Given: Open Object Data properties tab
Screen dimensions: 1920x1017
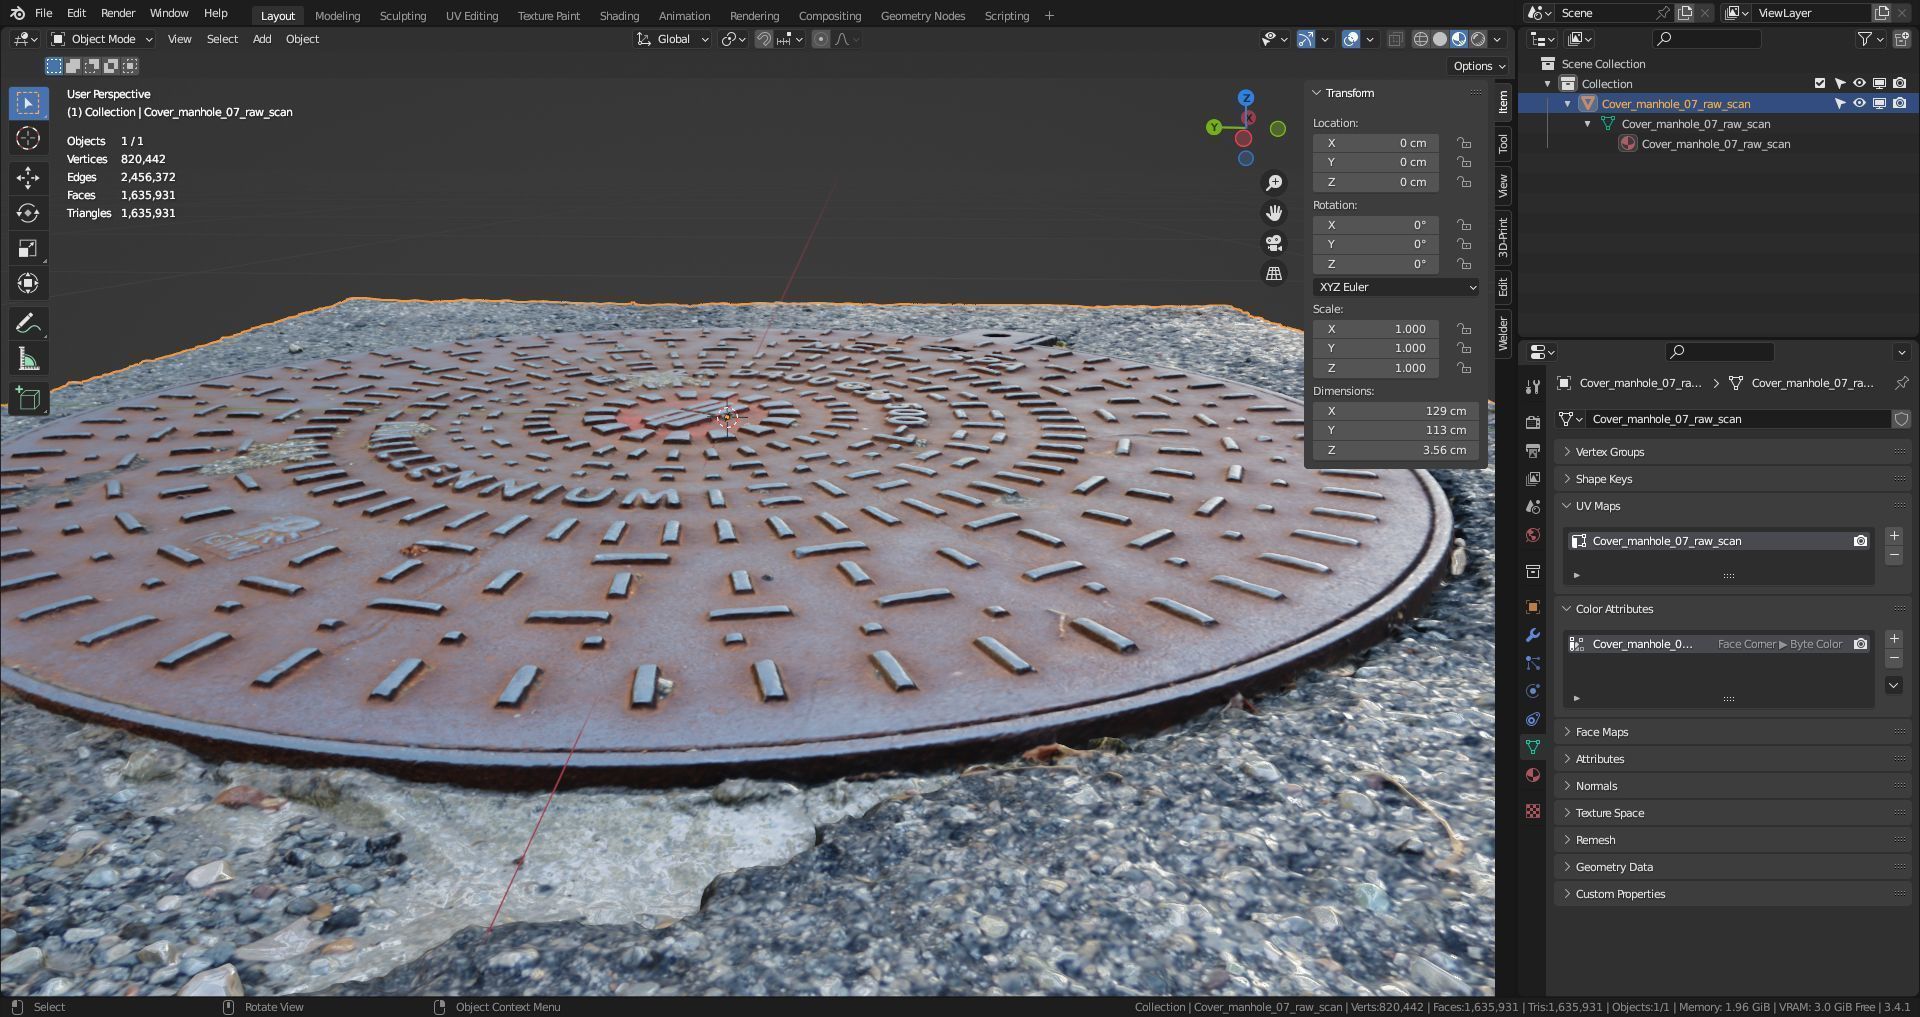Looking at the screenshot, I should (x=1533, y=747).
